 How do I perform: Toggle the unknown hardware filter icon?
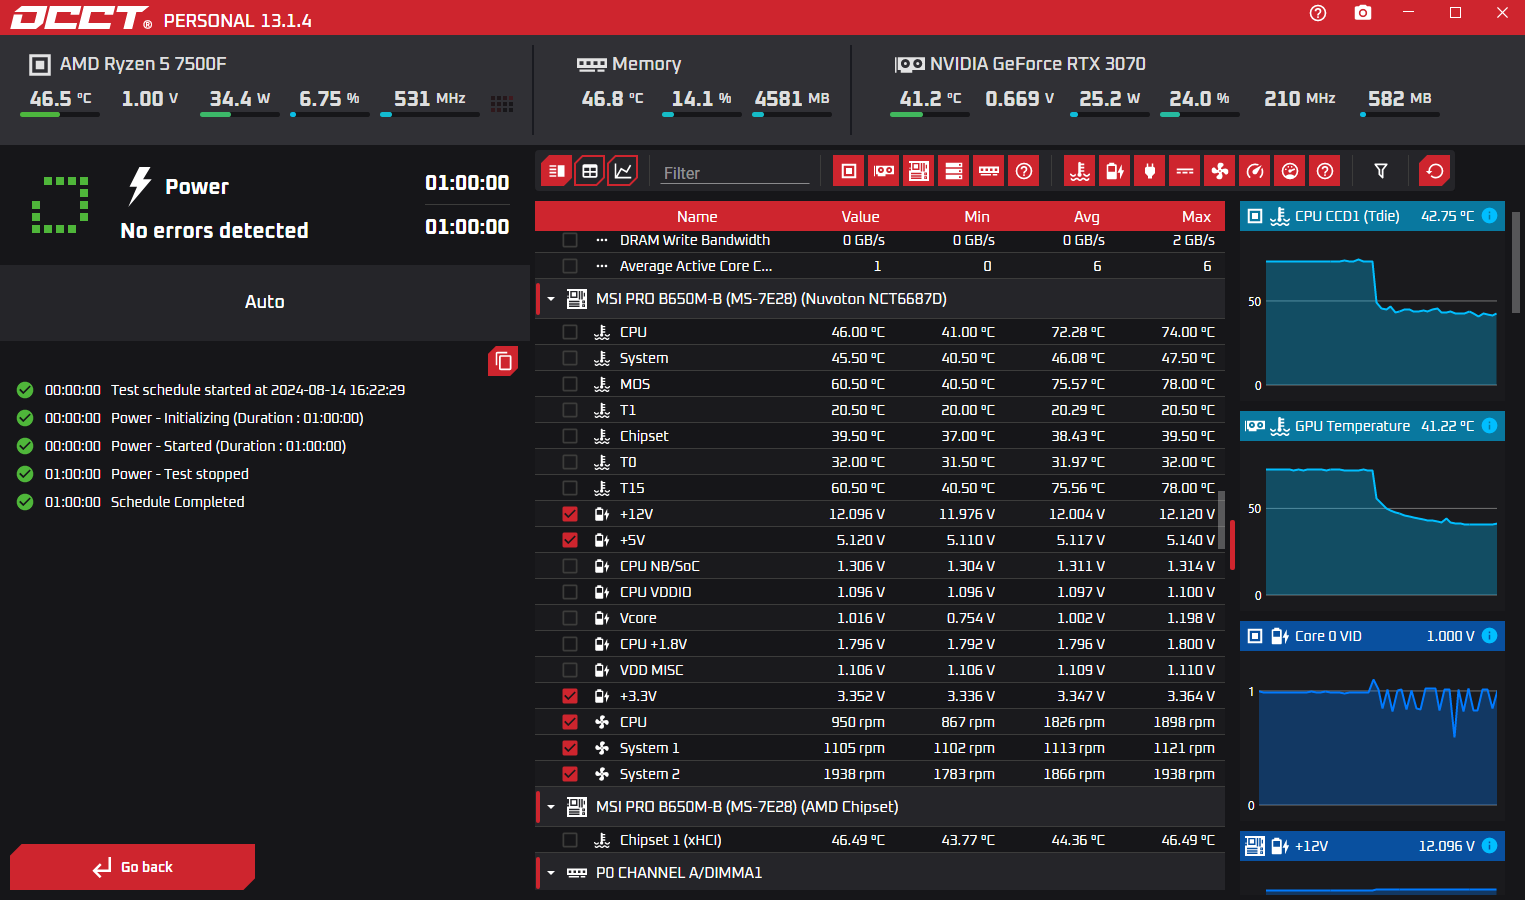coord(1024,171)
